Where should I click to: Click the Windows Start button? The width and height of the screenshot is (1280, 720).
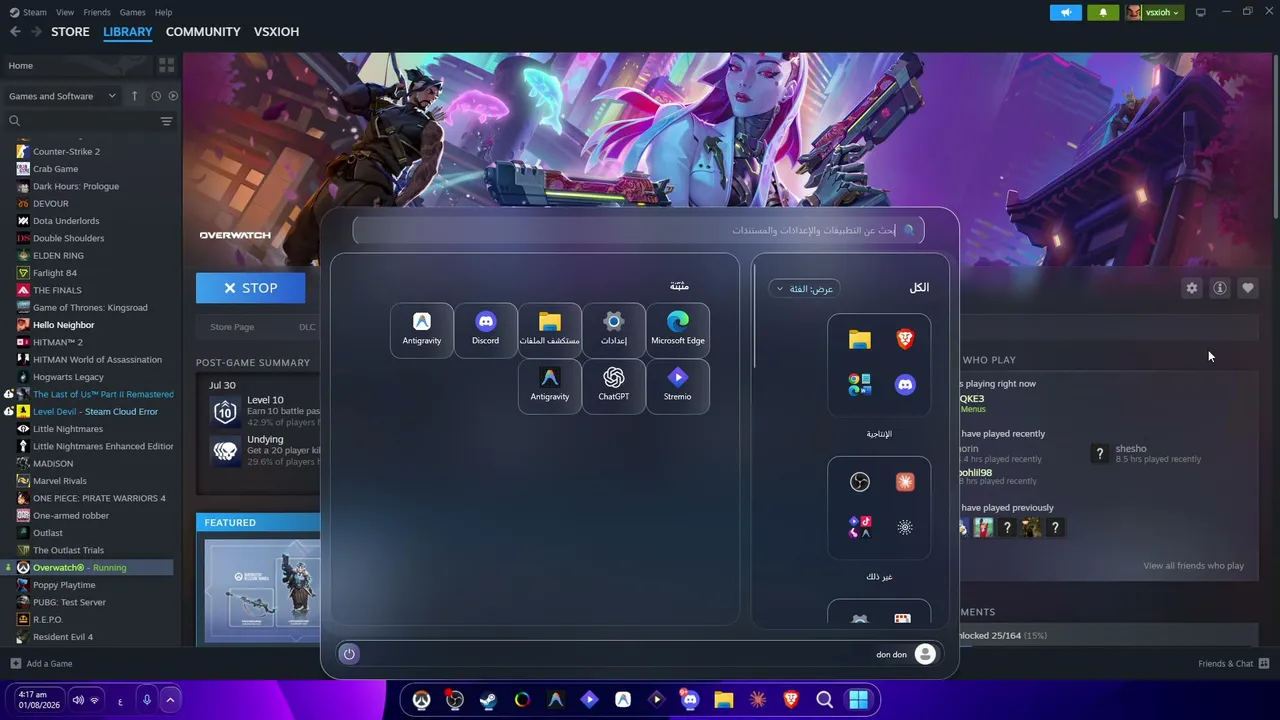(858, 700)
